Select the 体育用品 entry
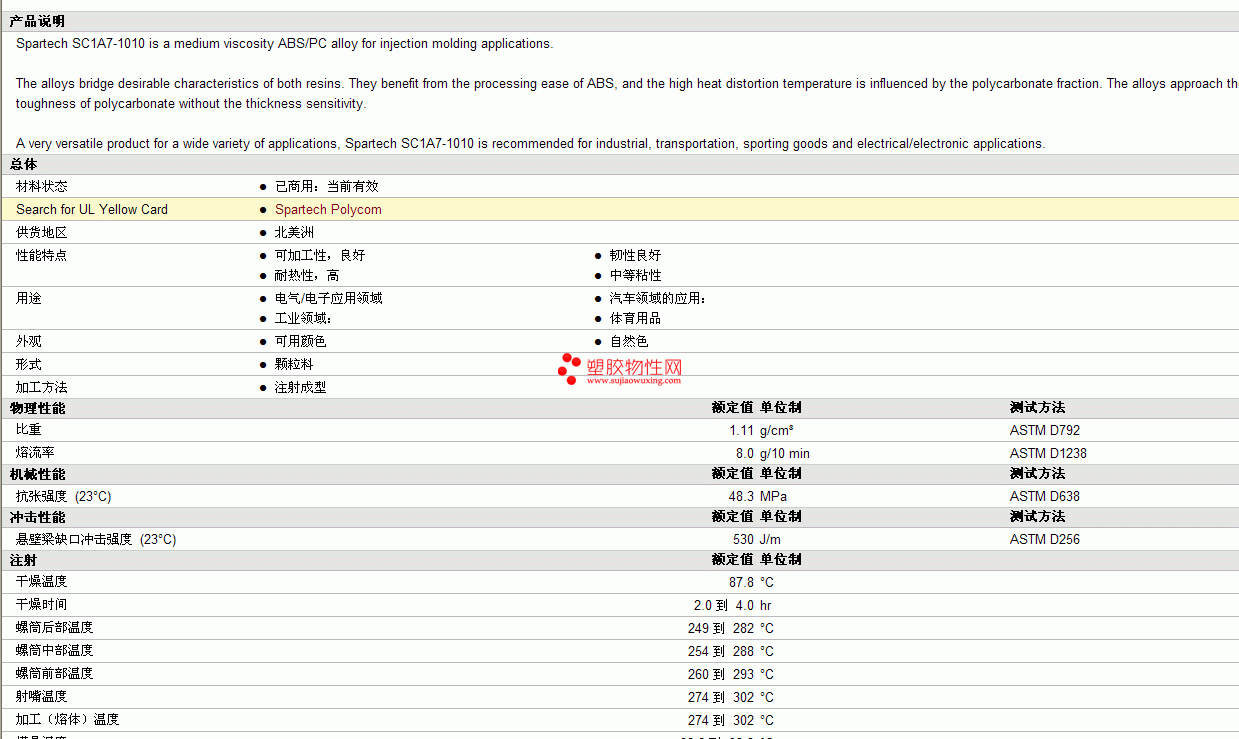 pos(636,318)
